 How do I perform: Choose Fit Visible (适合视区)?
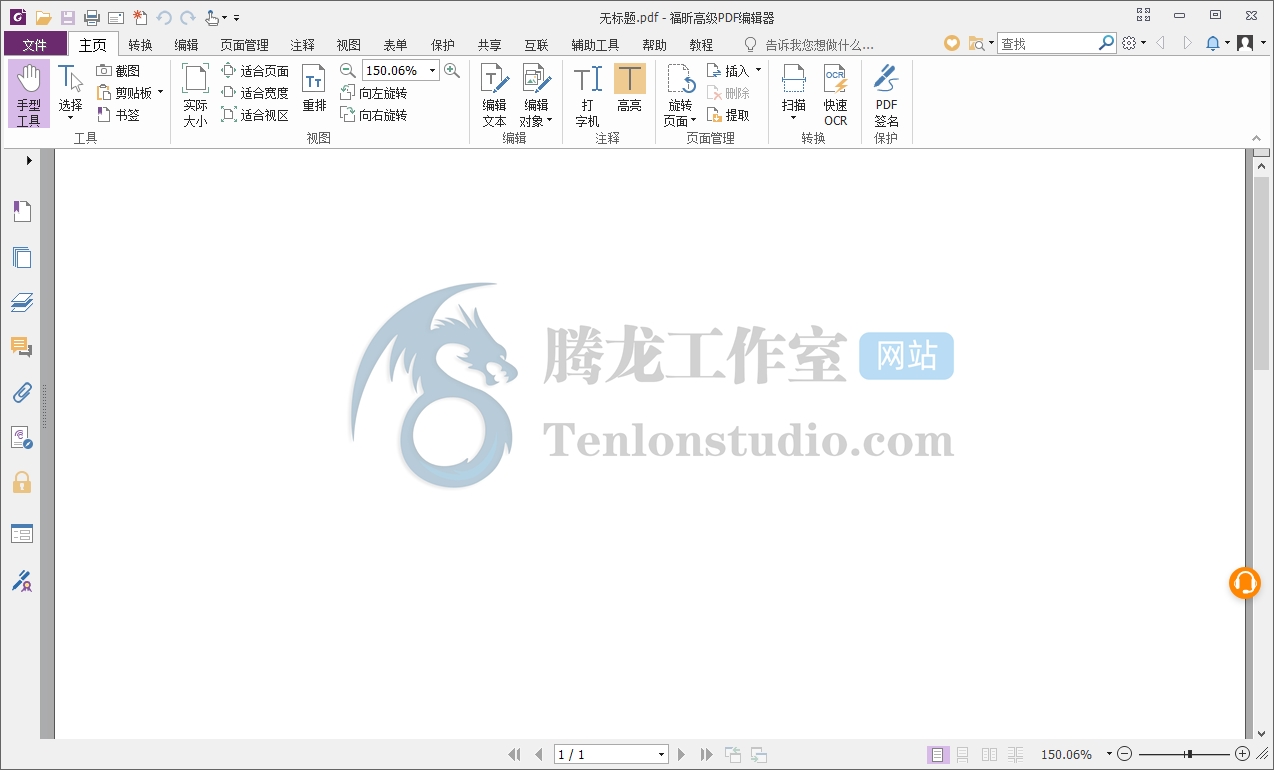pyautogui.click(x=255, y=115)
